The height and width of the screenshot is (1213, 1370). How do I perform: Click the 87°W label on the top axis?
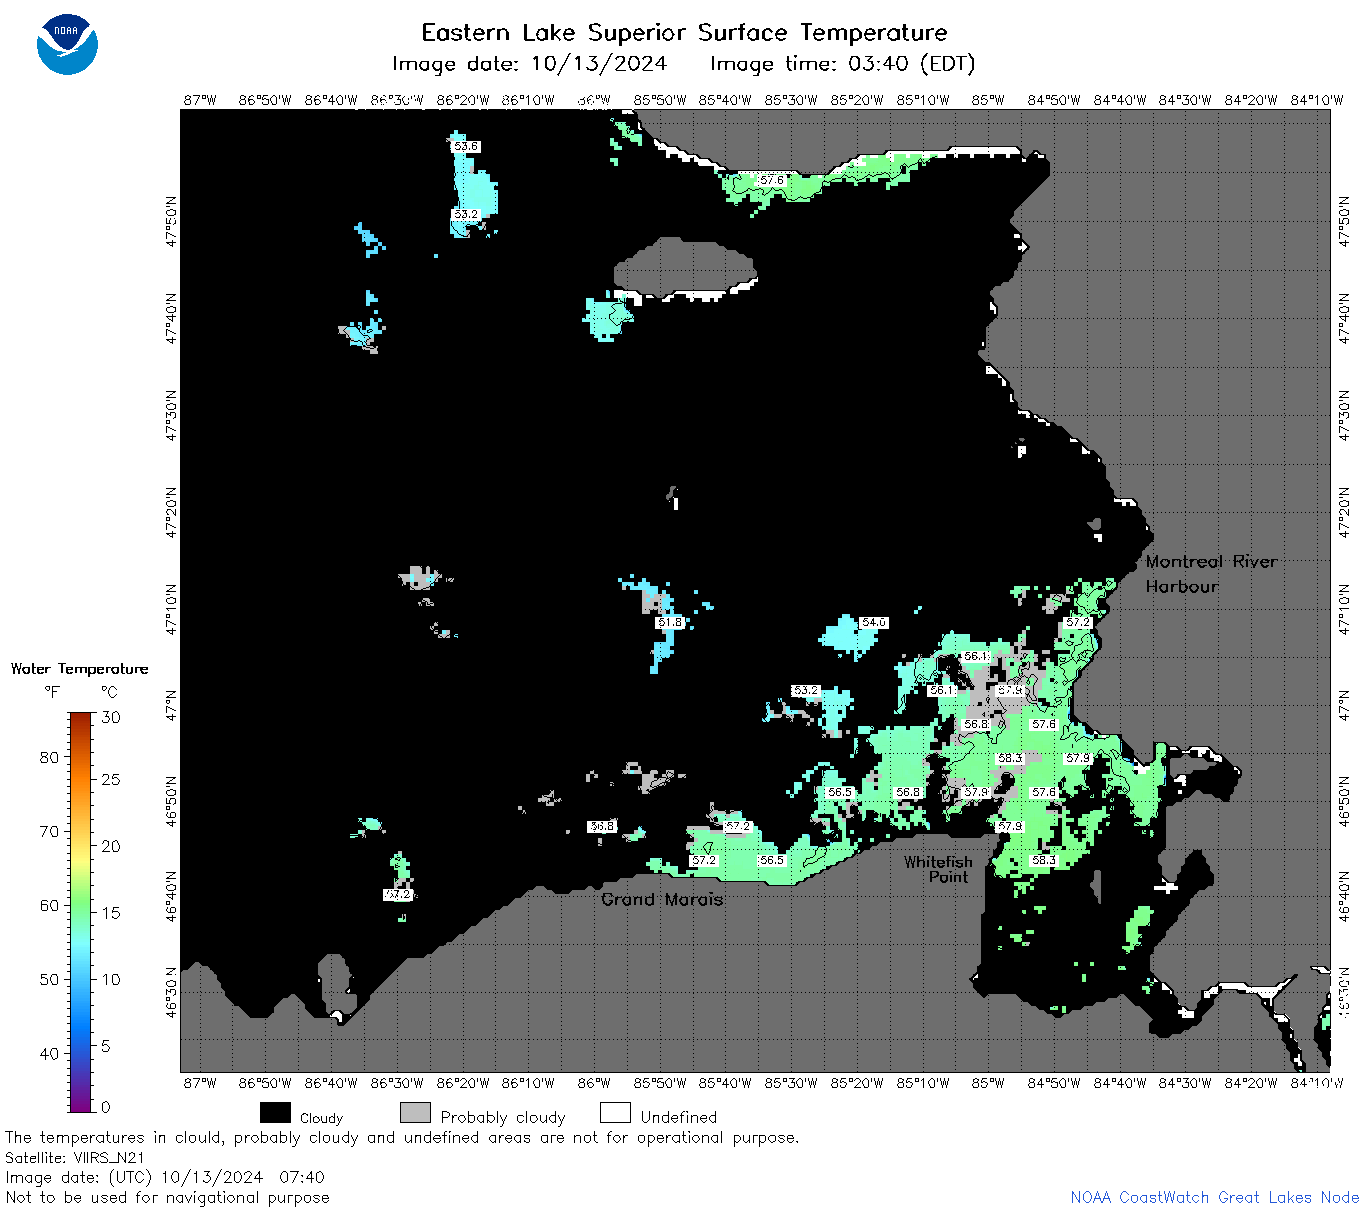200,100
